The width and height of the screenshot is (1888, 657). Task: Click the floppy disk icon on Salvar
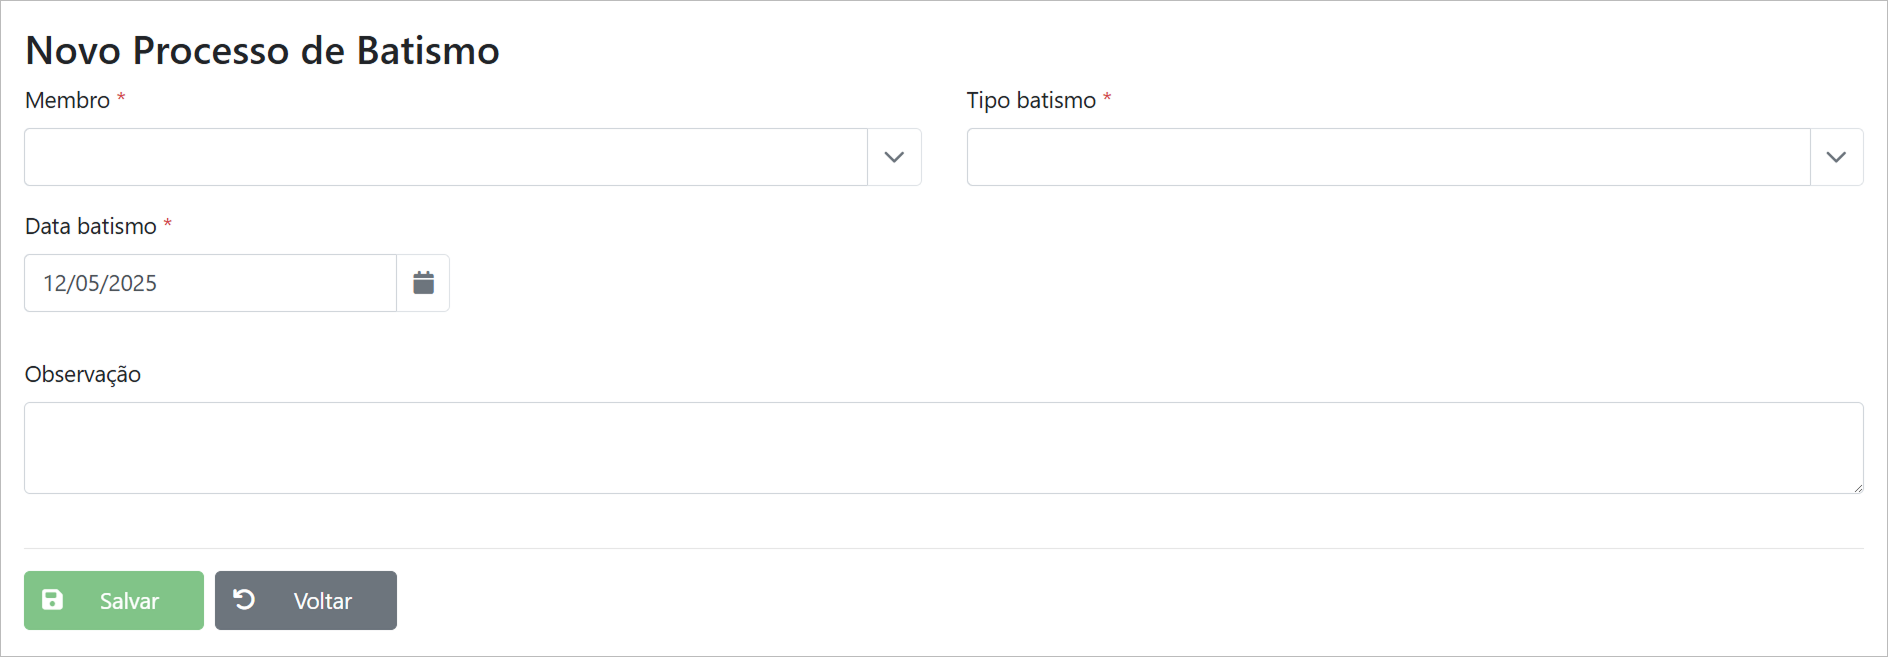click(x=52, y=600)
